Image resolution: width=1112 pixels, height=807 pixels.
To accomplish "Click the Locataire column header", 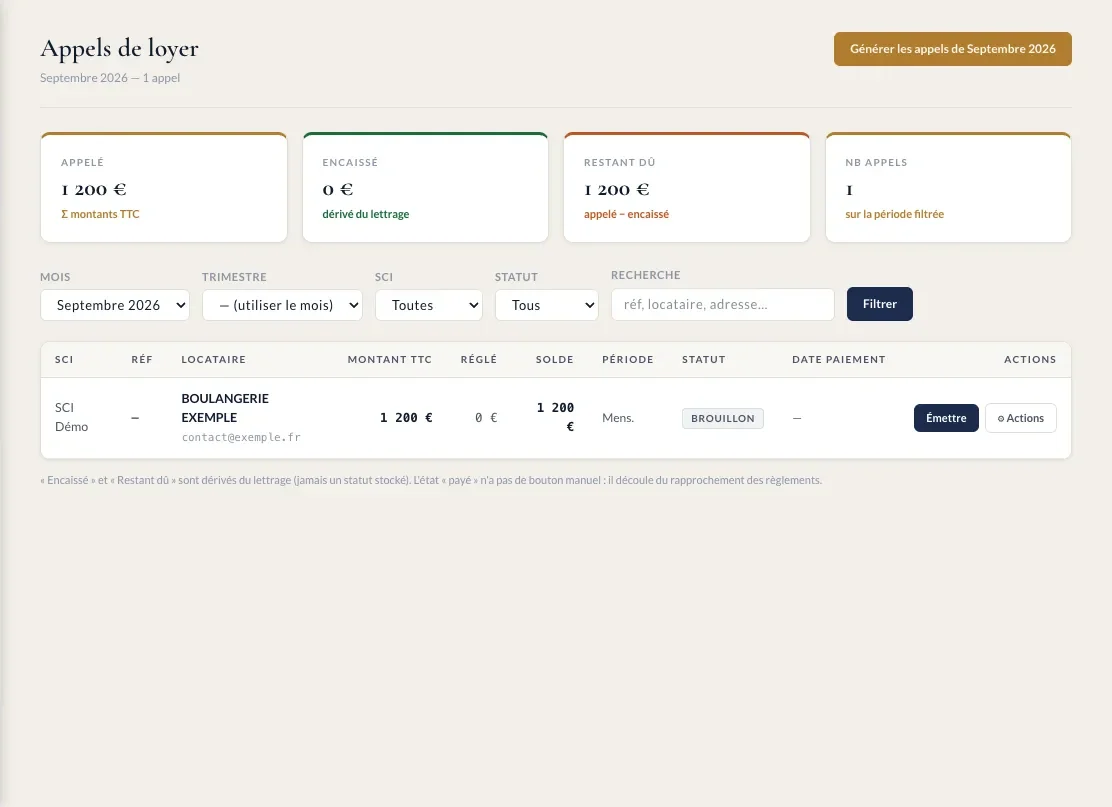I will (213, 360).
